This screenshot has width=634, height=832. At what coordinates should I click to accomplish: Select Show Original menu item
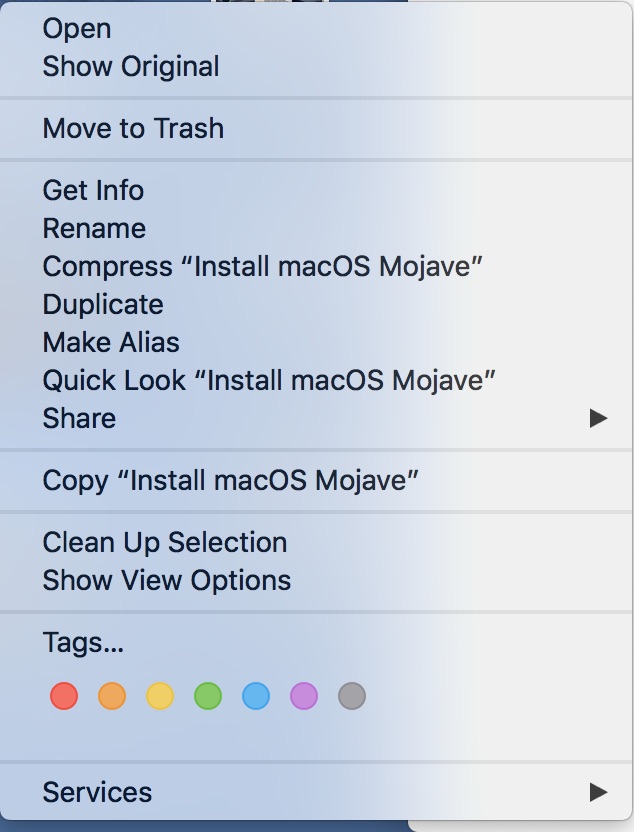[131, 67]
